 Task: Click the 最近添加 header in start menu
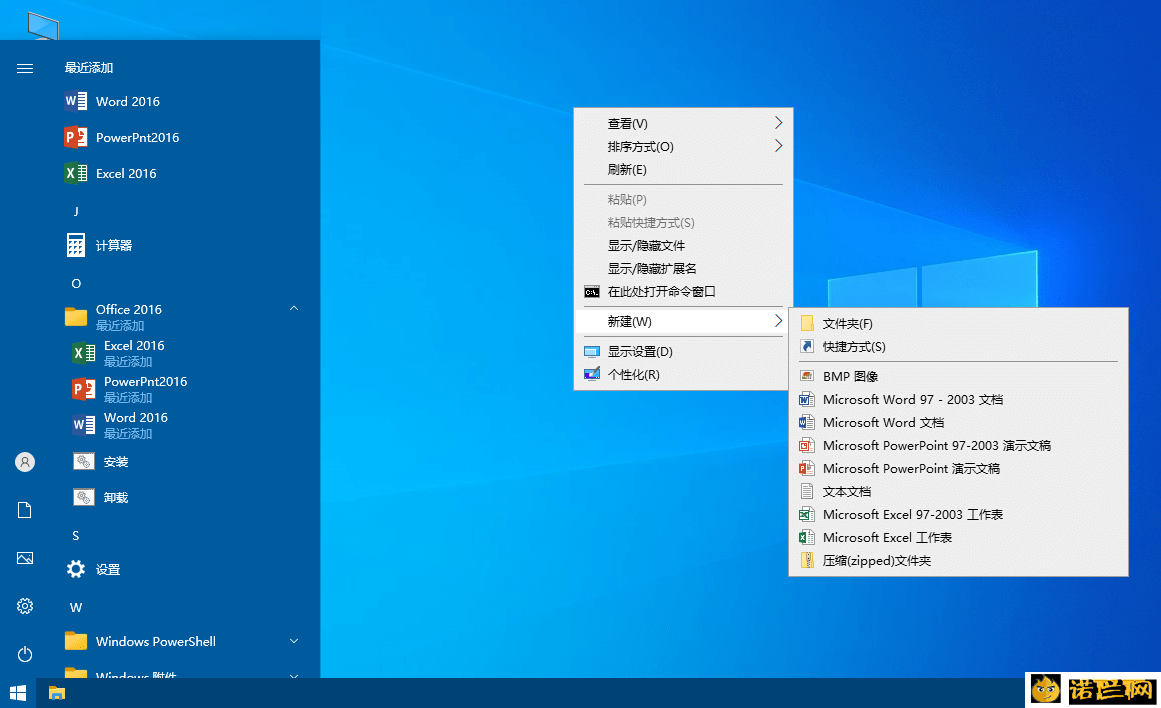(x=89, y=67)
